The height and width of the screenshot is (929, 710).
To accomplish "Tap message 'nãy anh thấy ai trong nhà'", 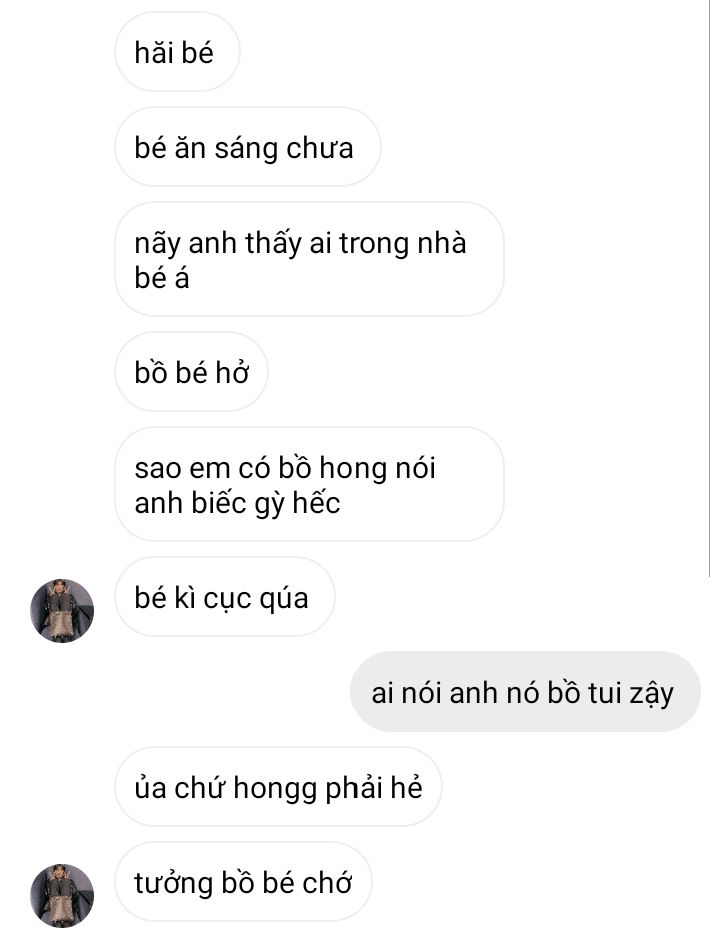I will [309, 260].
